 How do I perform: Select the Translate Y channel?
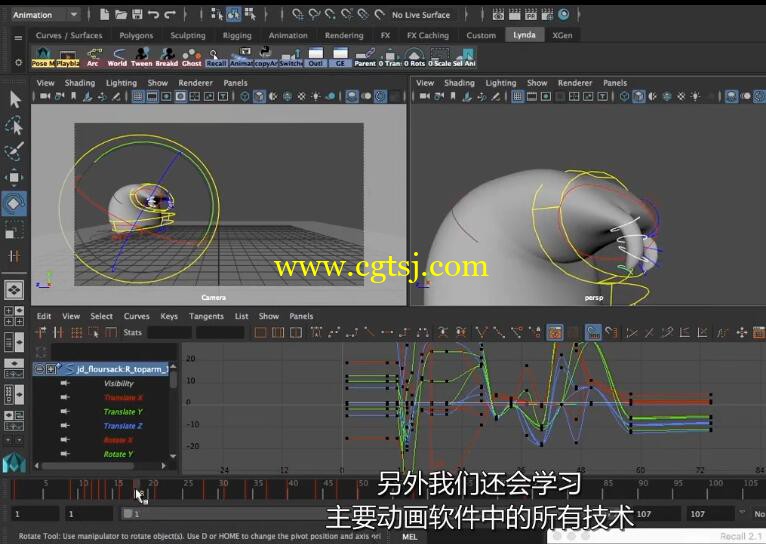point(123,412)
